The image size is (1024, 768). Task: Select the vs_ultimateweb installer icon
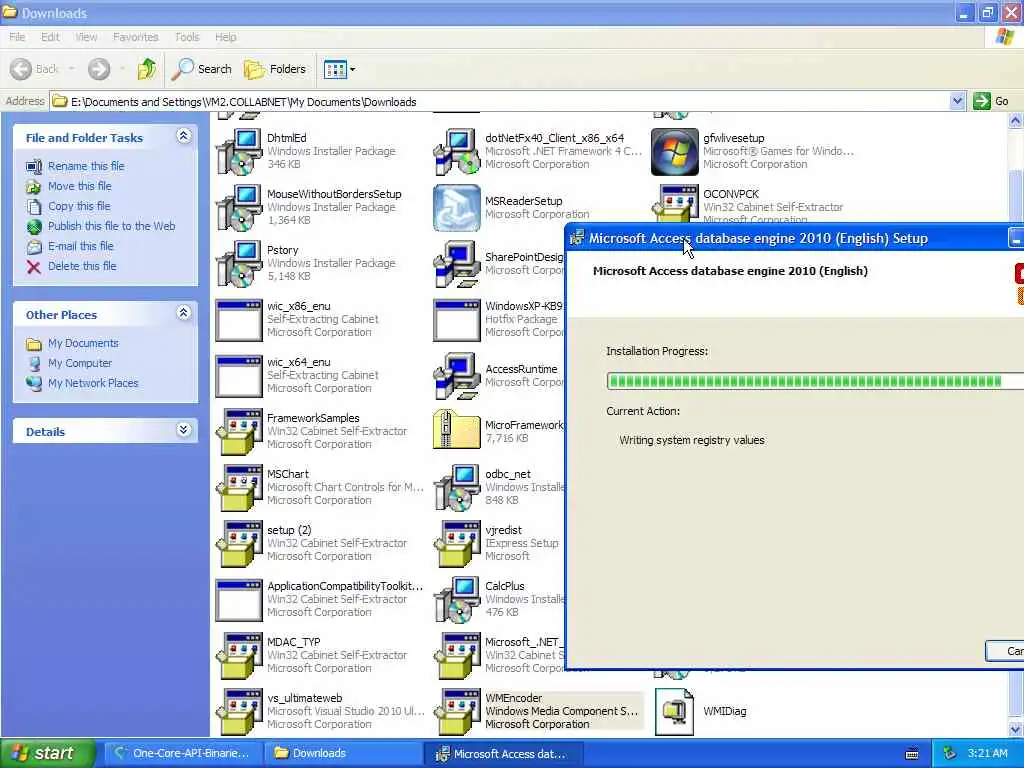tap(239, 712)
